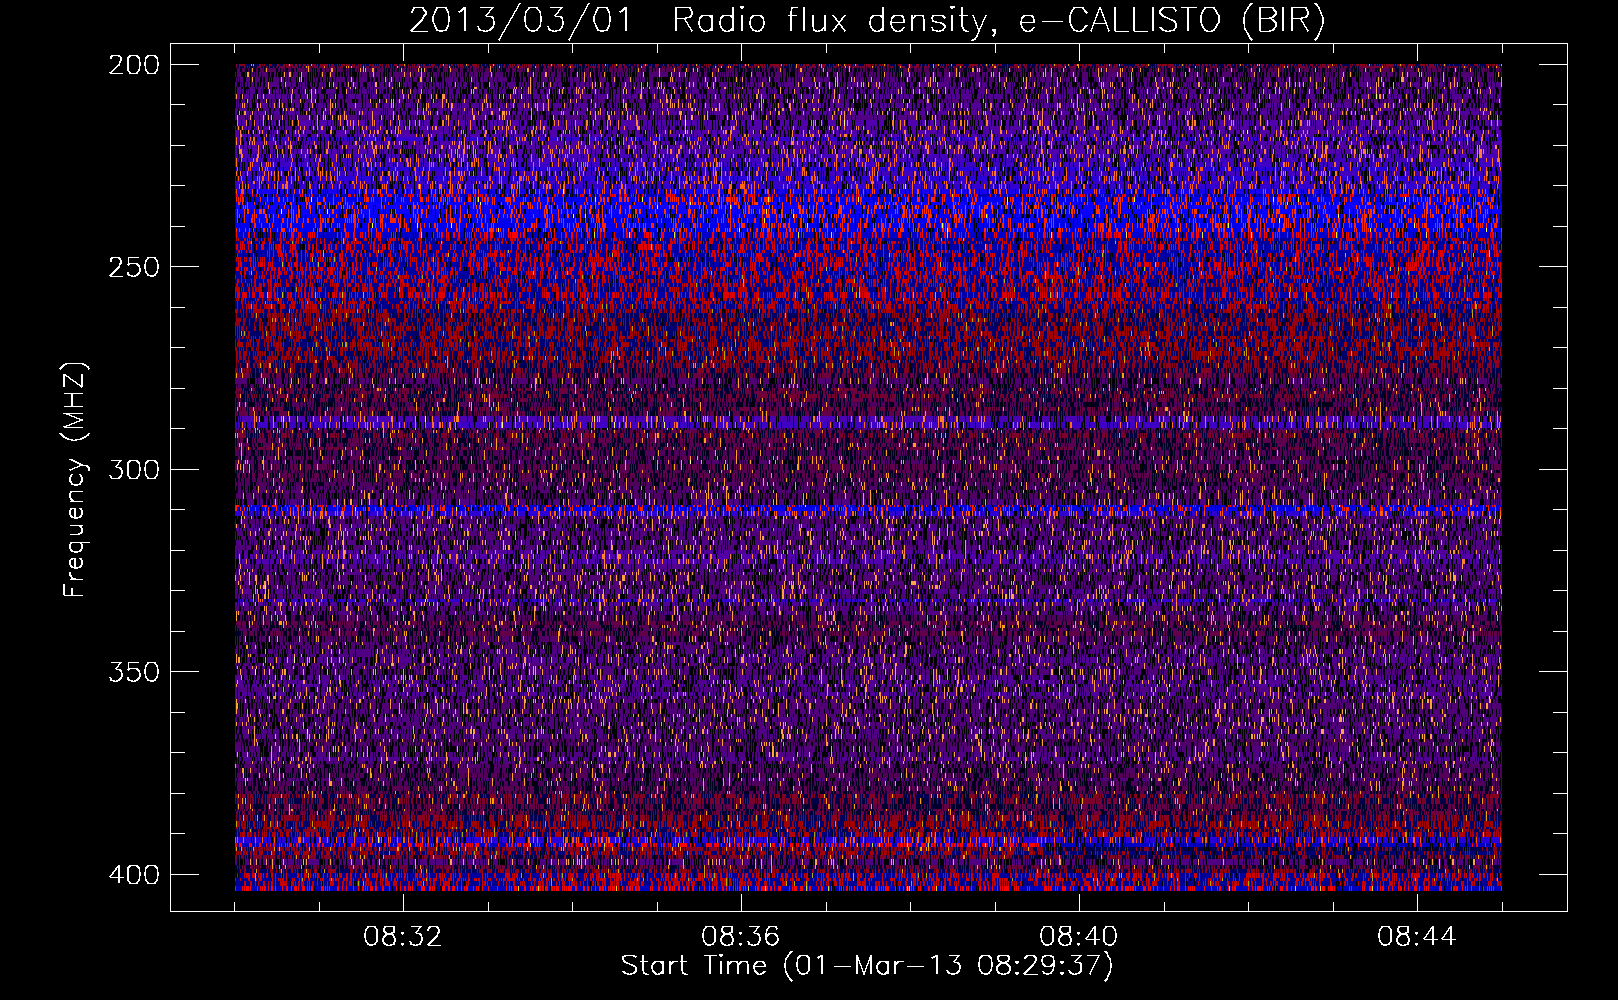Click the '350' frequency tick label

(133, 671)
